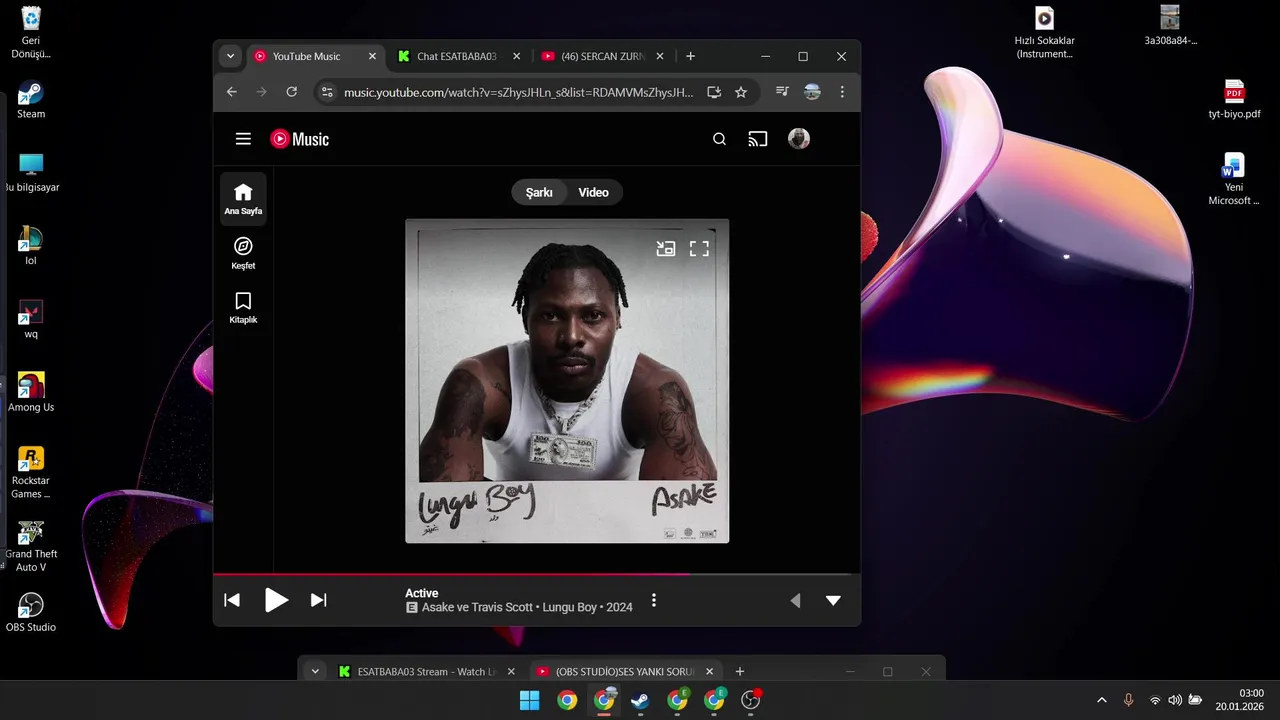Go forward in browser history
The image size is (1280, 720).
262,92
